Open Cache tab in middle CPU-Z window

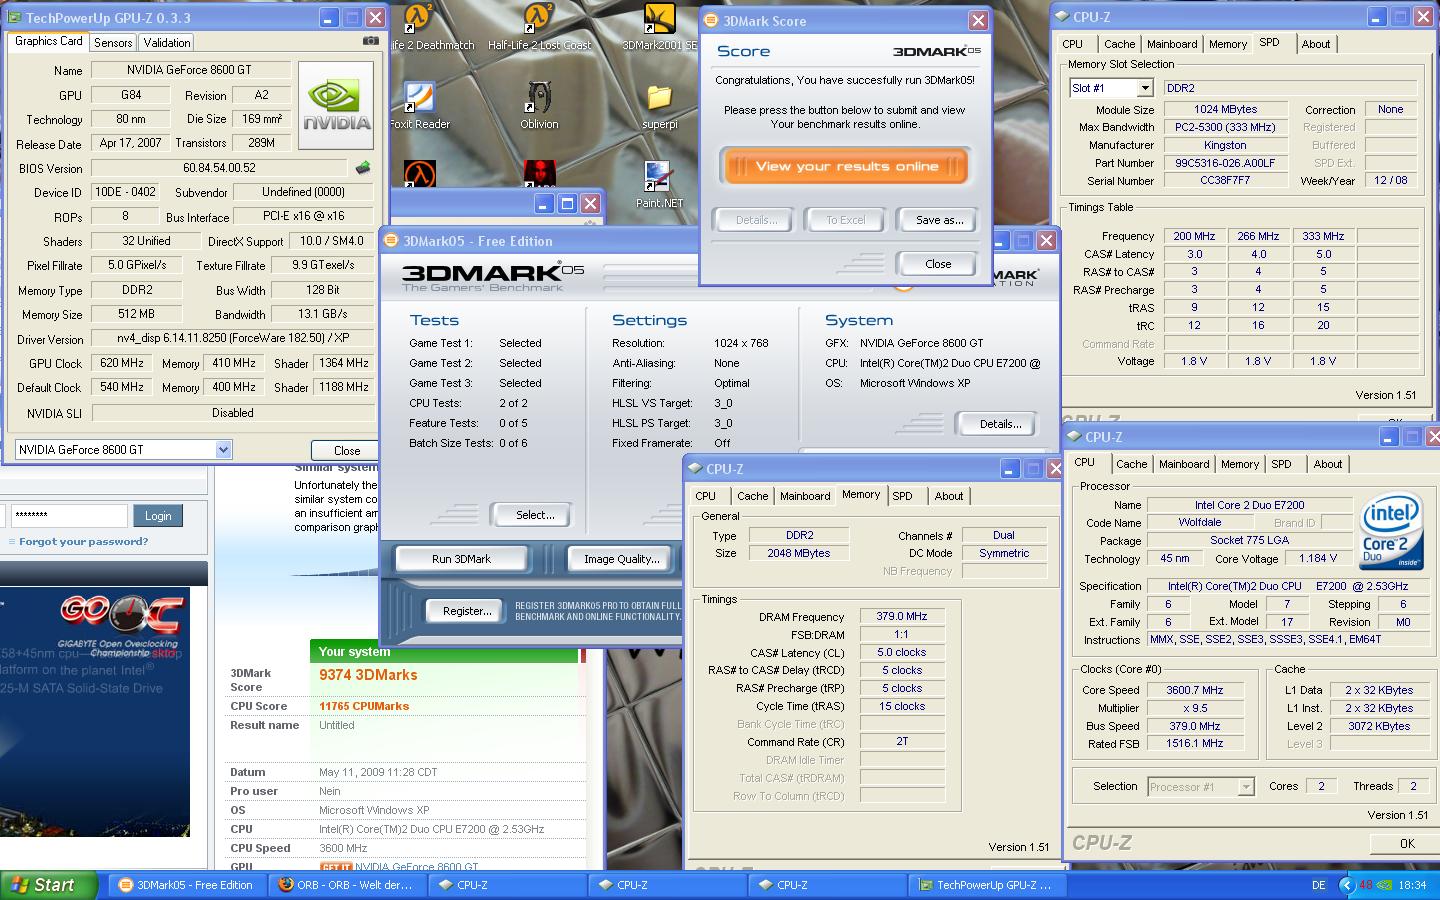click(752, 496)
